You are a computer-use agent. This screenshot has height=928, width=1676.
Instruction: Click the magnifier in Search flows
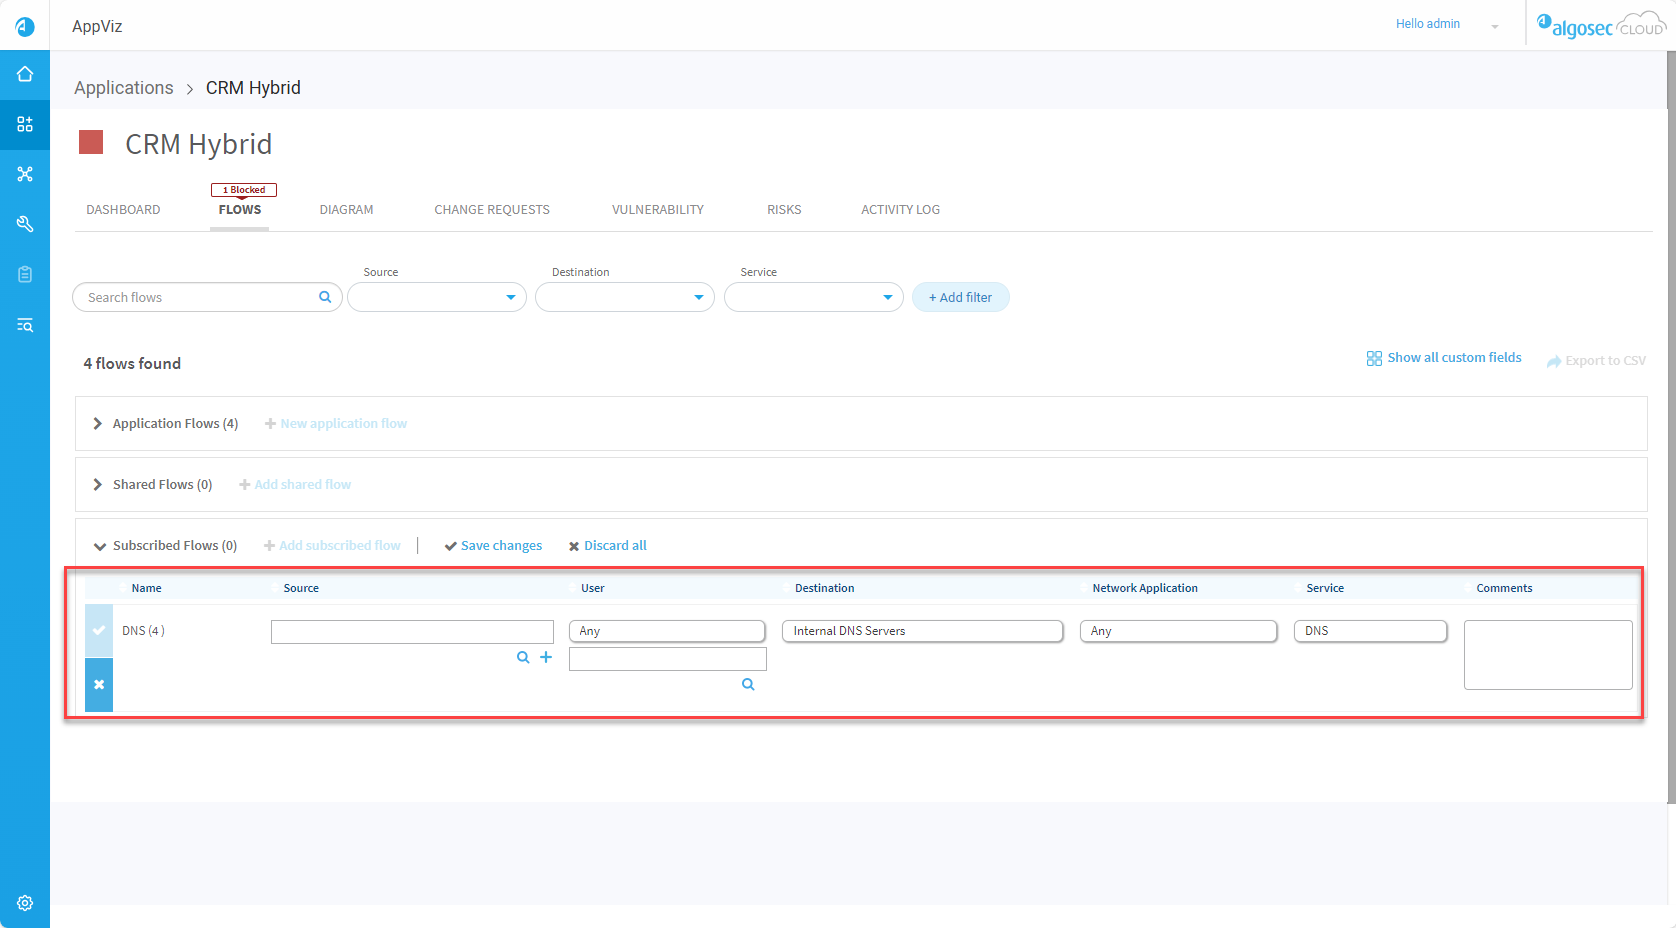[325, 297]
